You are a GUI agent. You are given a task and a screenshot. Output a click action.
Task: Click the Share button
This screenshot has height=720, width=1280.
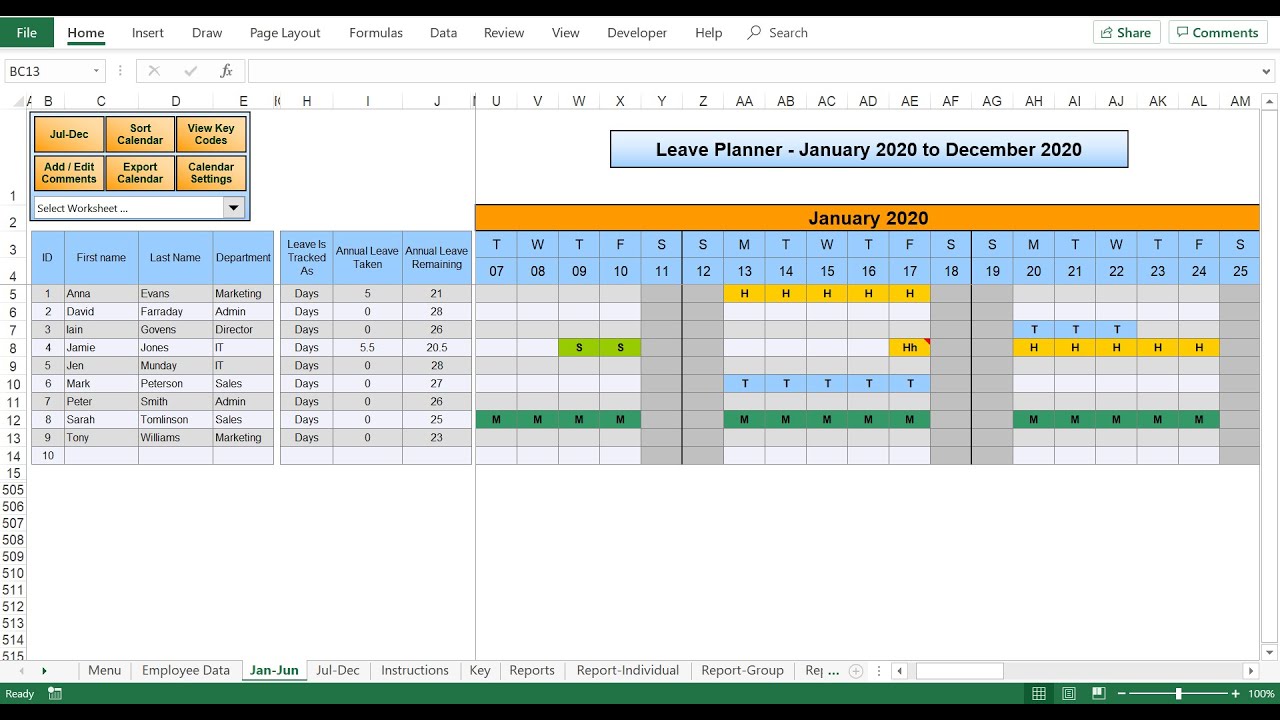coord(1127,33)
